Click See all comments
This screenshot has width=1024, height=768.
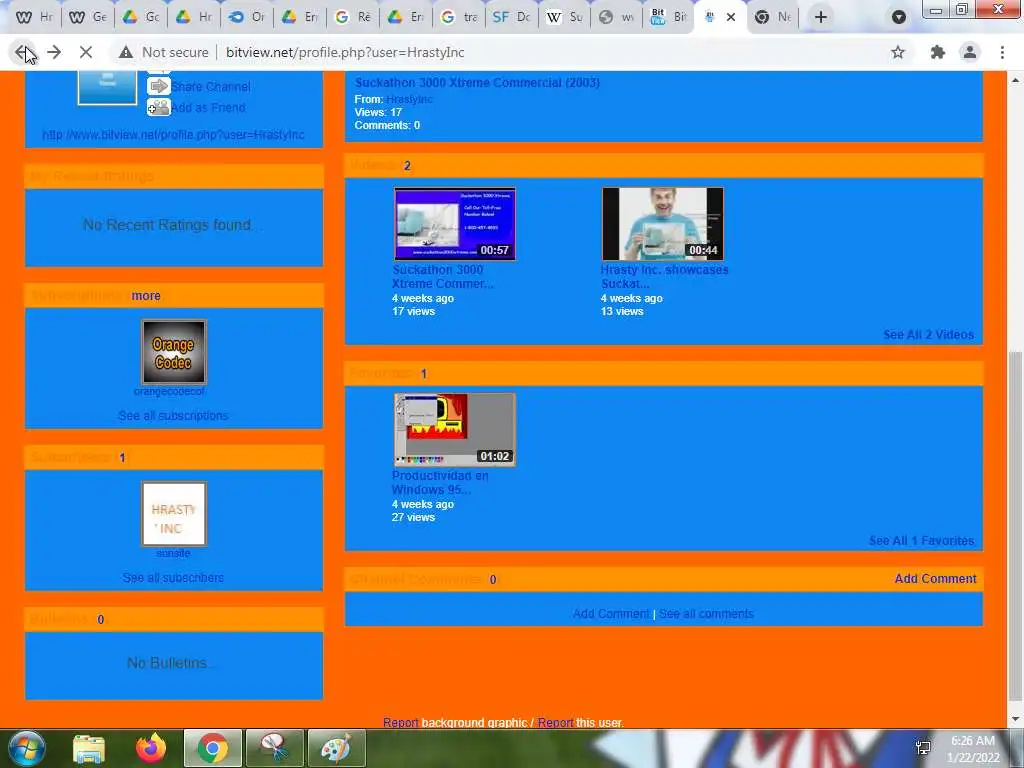point(706,614)
